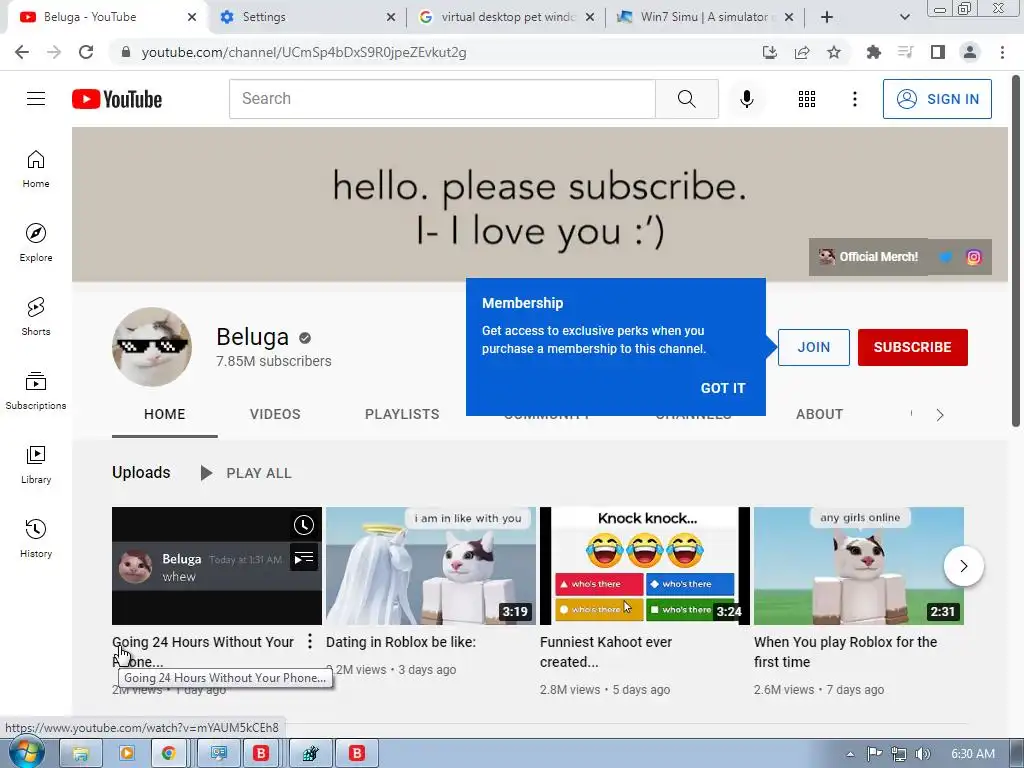Screen dimensions: 1024x768
Task: Open Dating in Roblox be like title
Action: click(400, 642)
